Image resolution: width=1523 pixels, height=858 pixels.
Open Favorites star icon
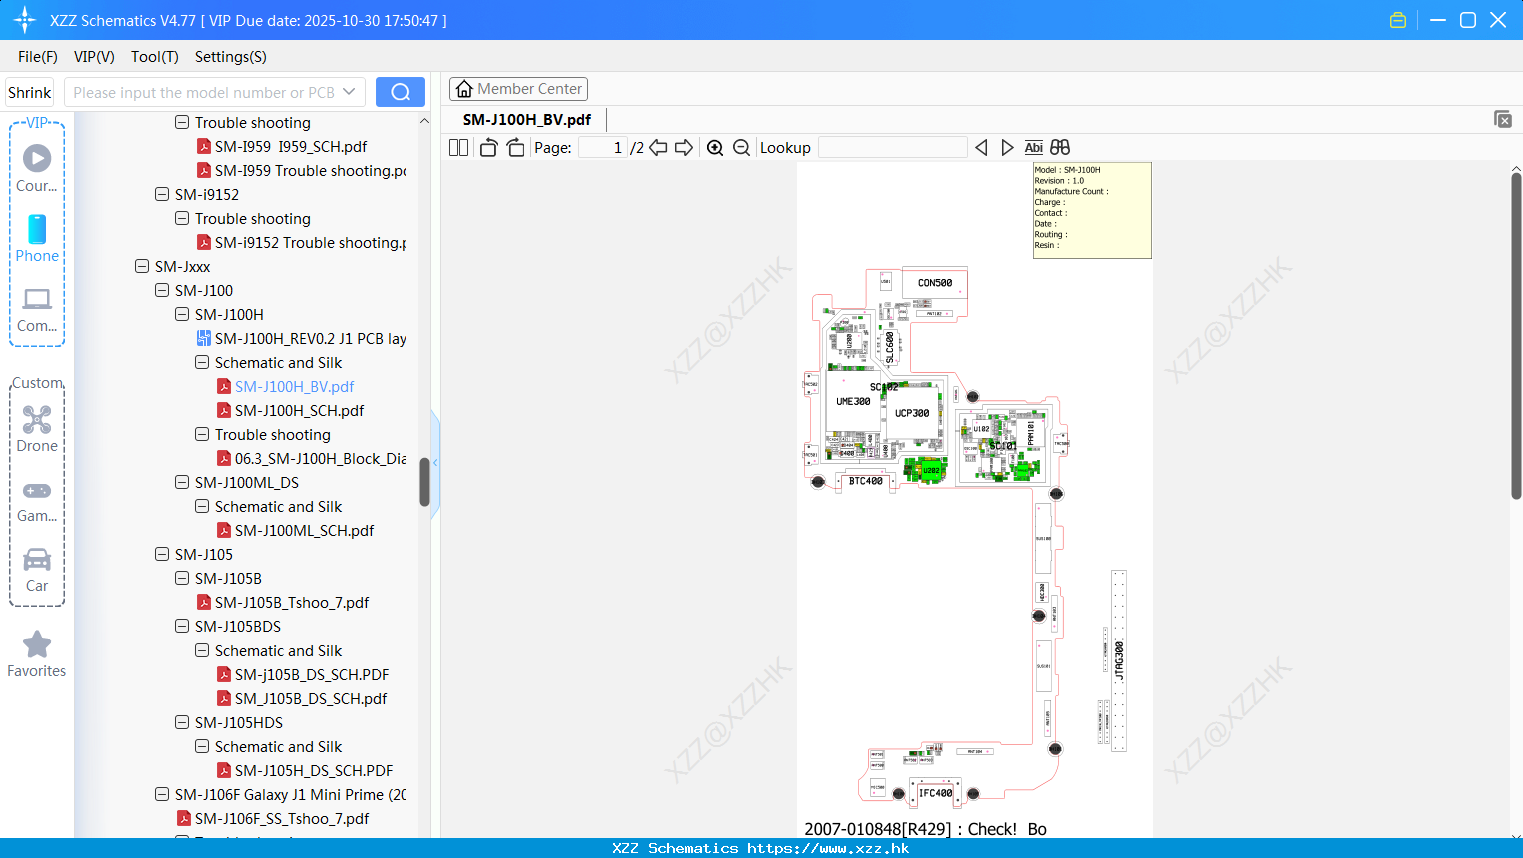37,654
